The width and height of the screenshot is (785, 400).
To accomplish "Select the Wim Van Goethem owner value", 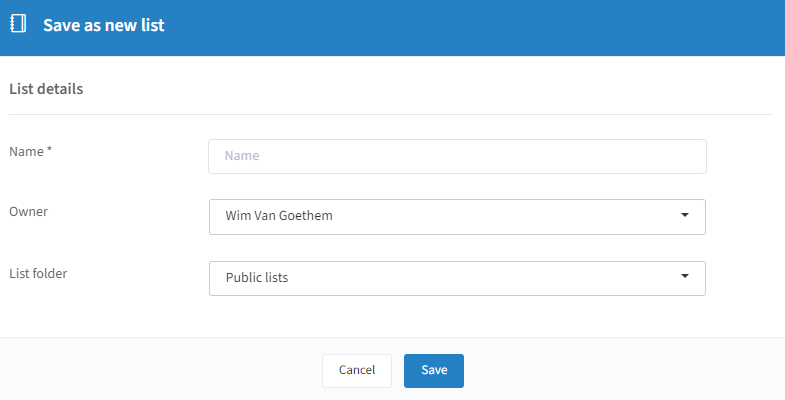I will (279, 216).
